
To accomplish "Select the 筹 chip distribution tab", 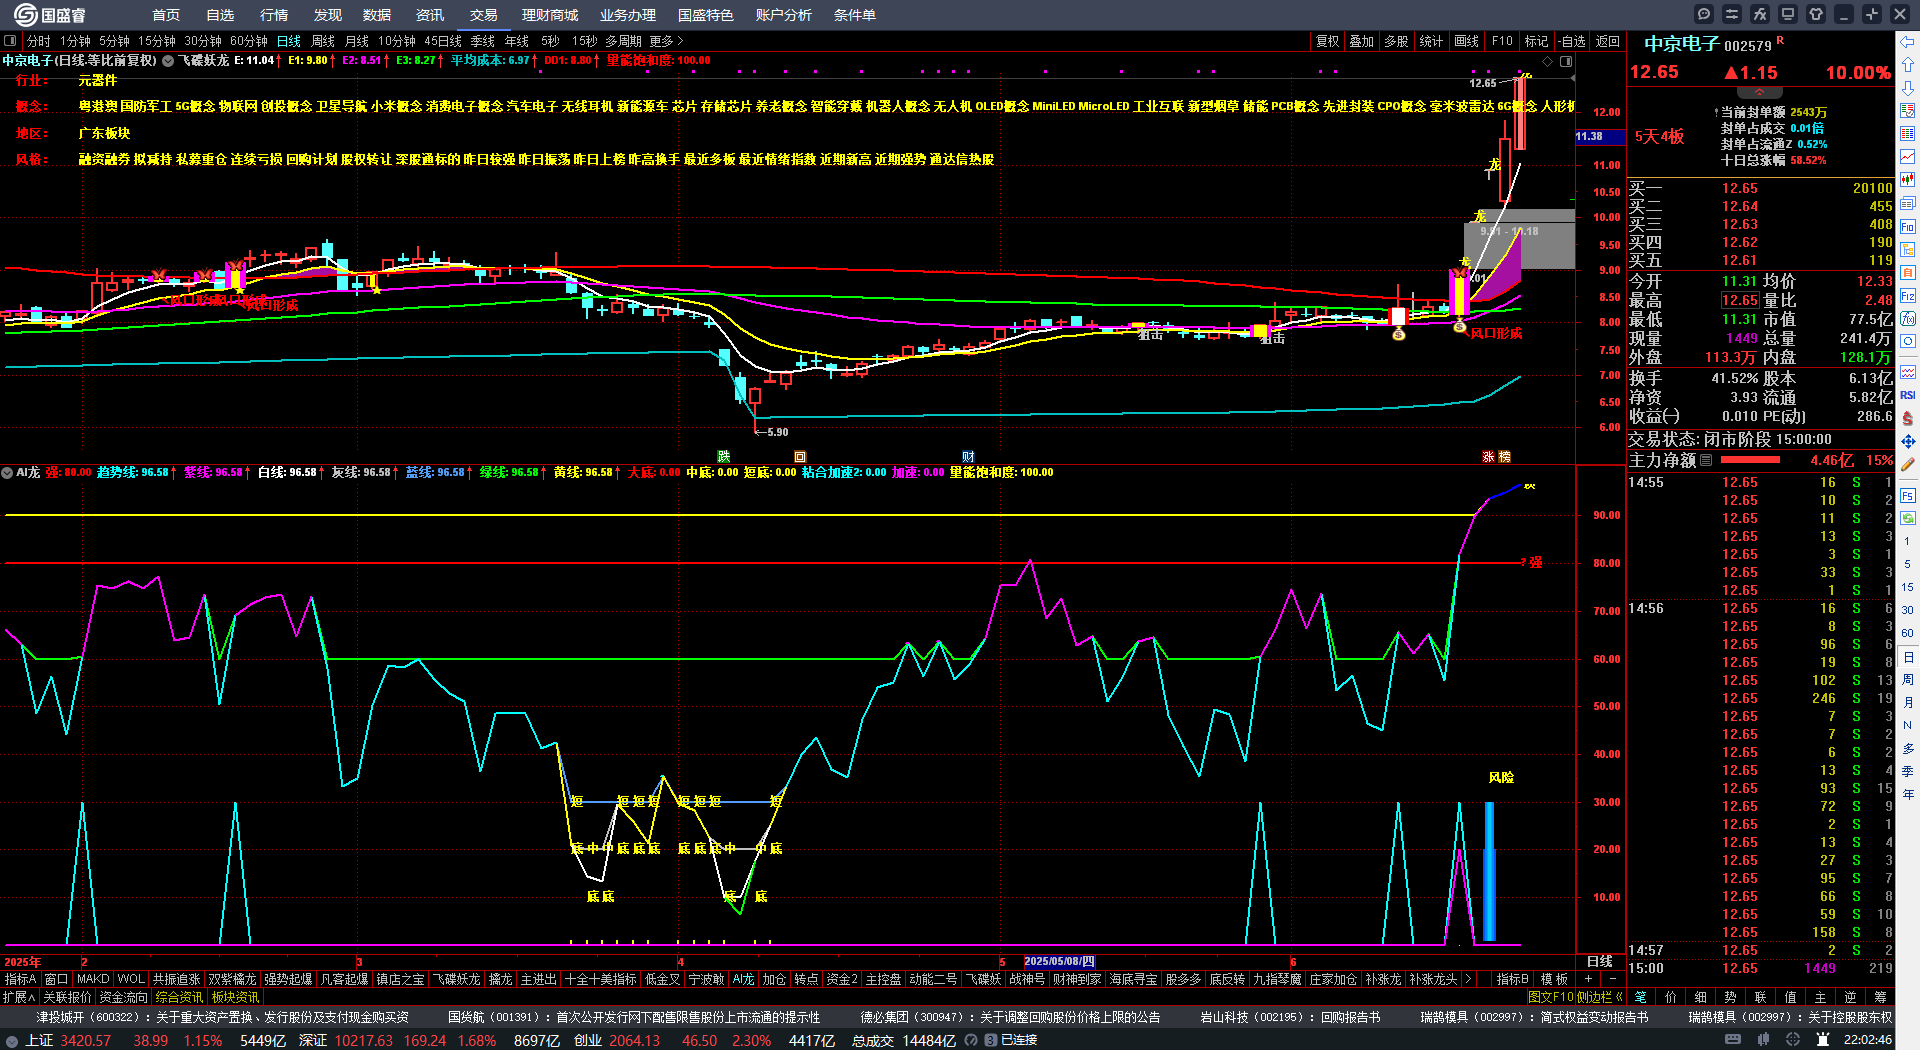I will click(x=1880, y=997).
